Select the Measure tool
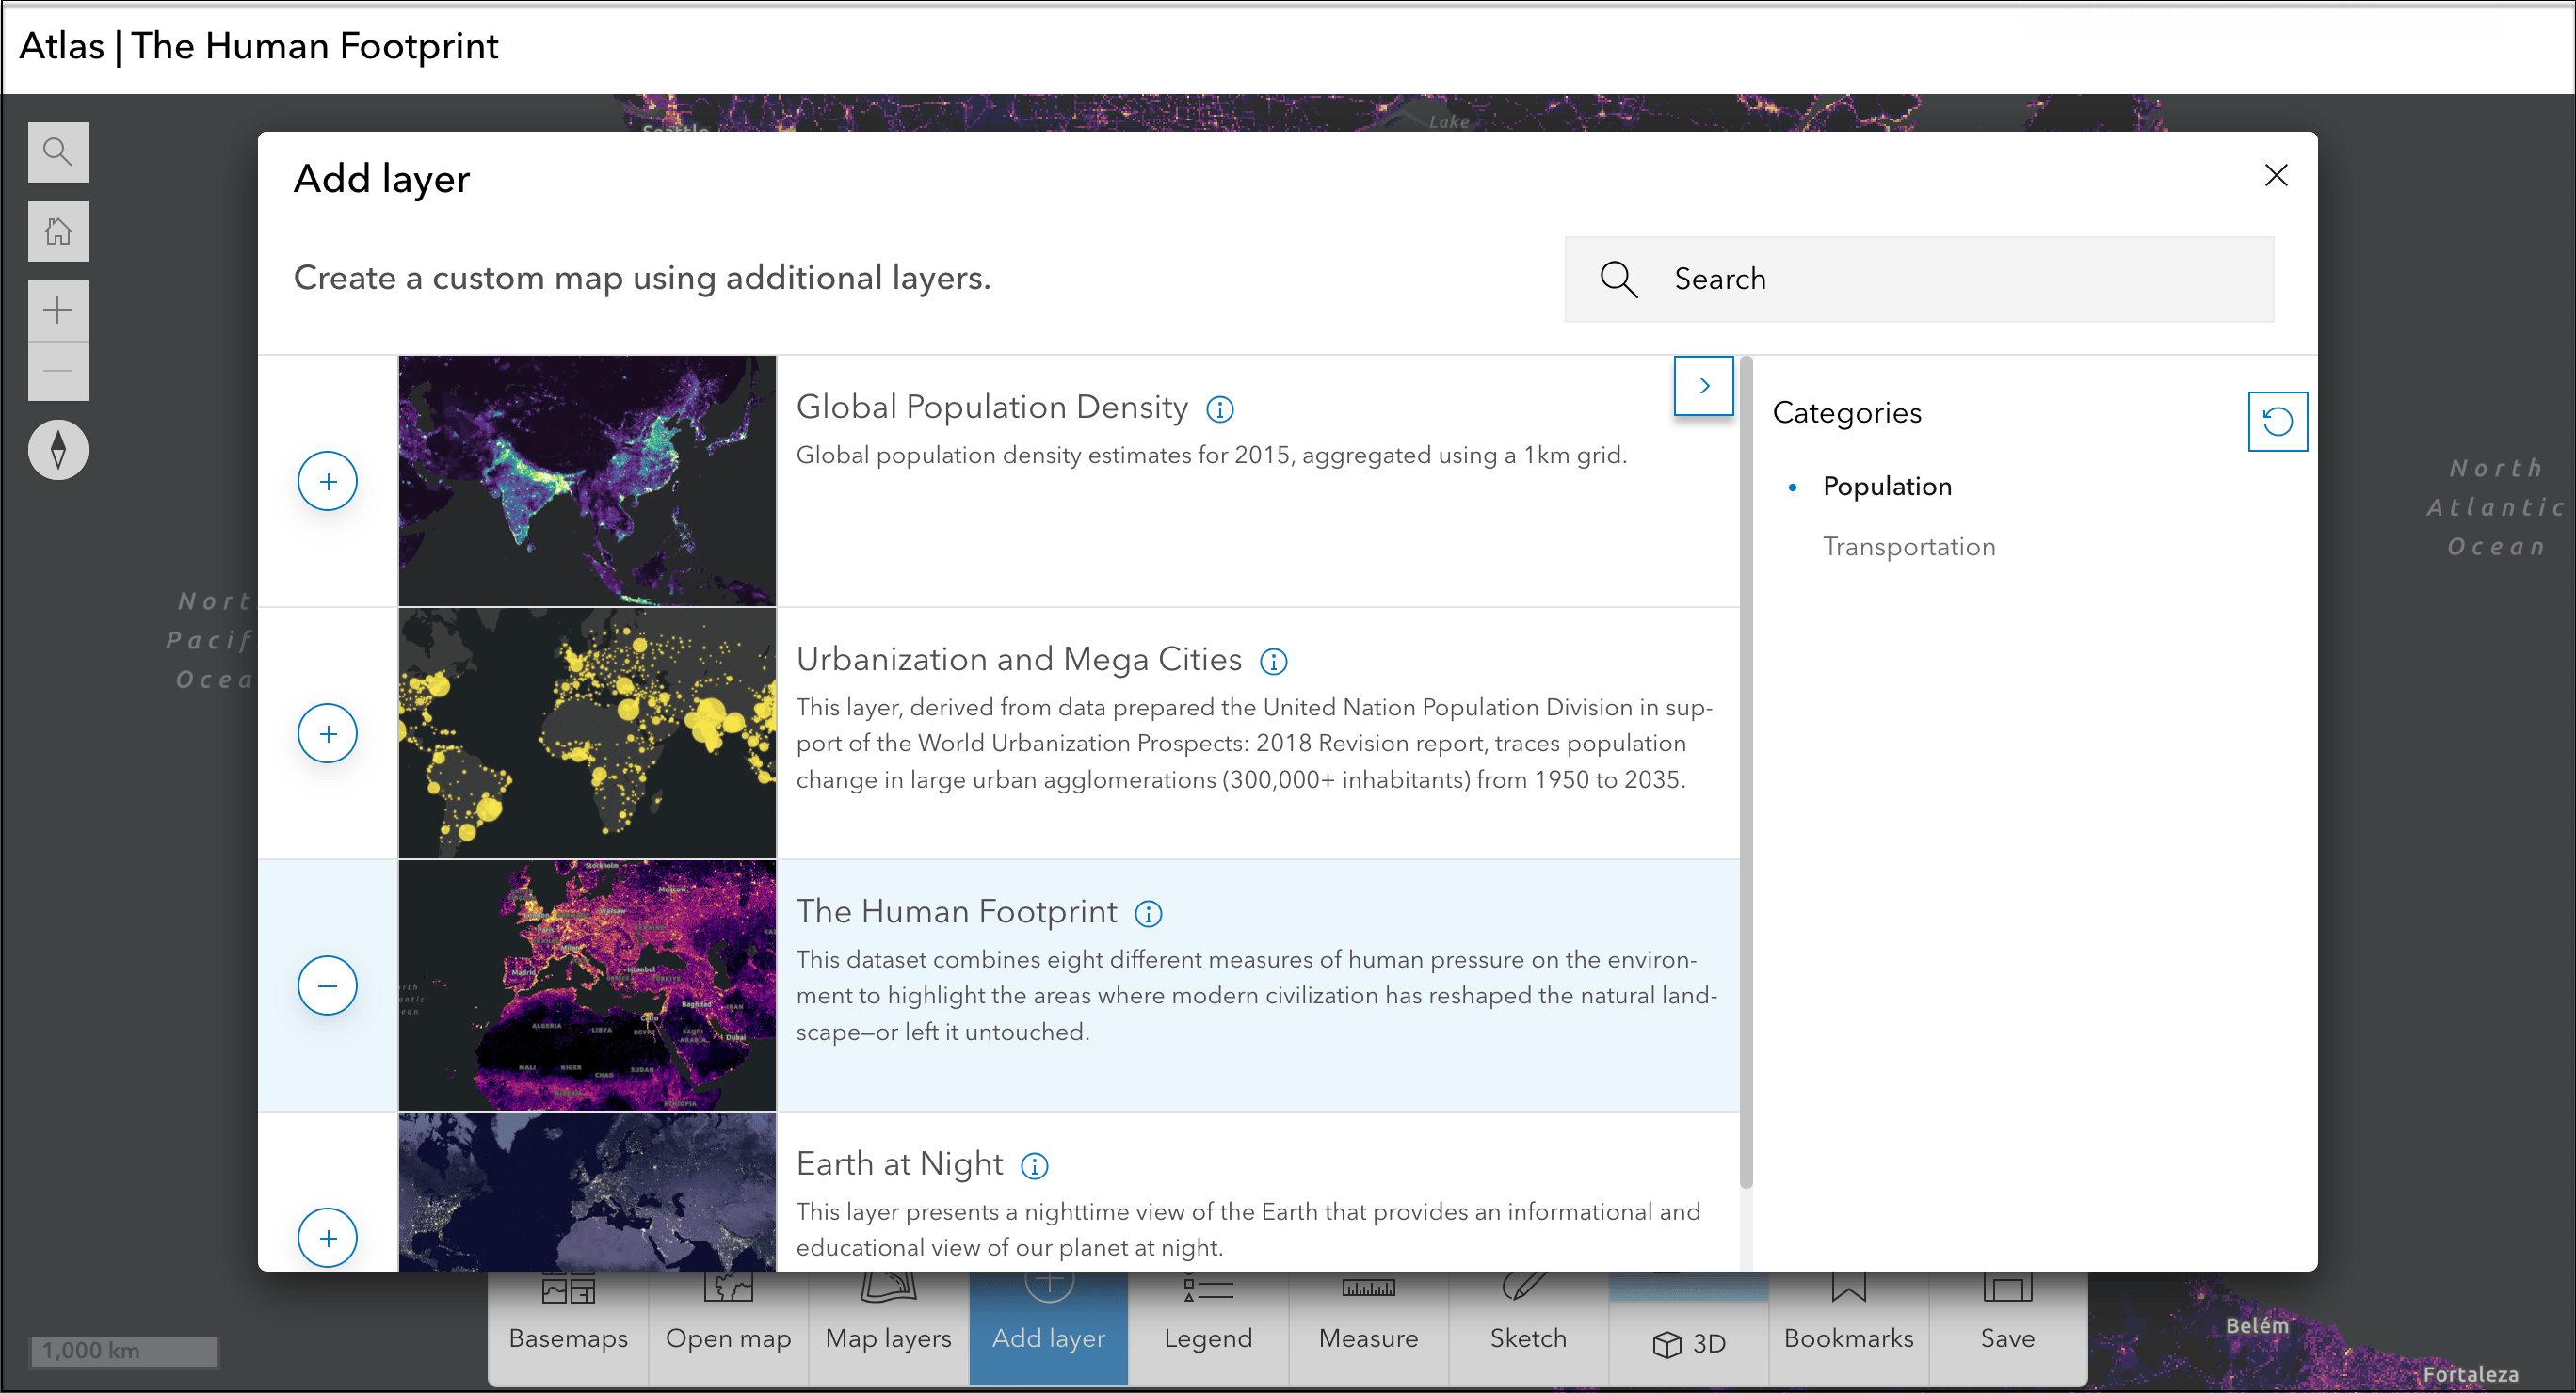This screenshot has width=2576, height=1393. 1368,1320
